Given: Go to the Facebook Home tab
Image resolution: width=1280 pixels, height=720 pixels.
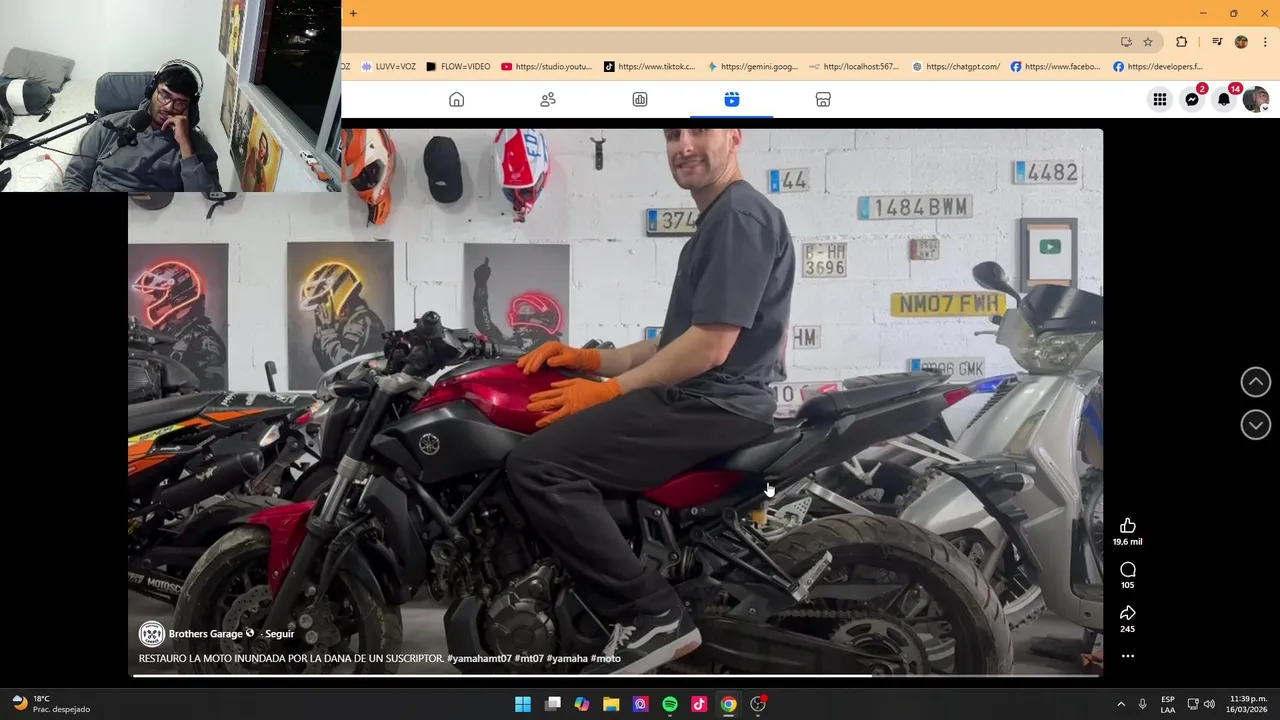Looking at the screenshot, I should pyautogui.click(x=456, y=99).
